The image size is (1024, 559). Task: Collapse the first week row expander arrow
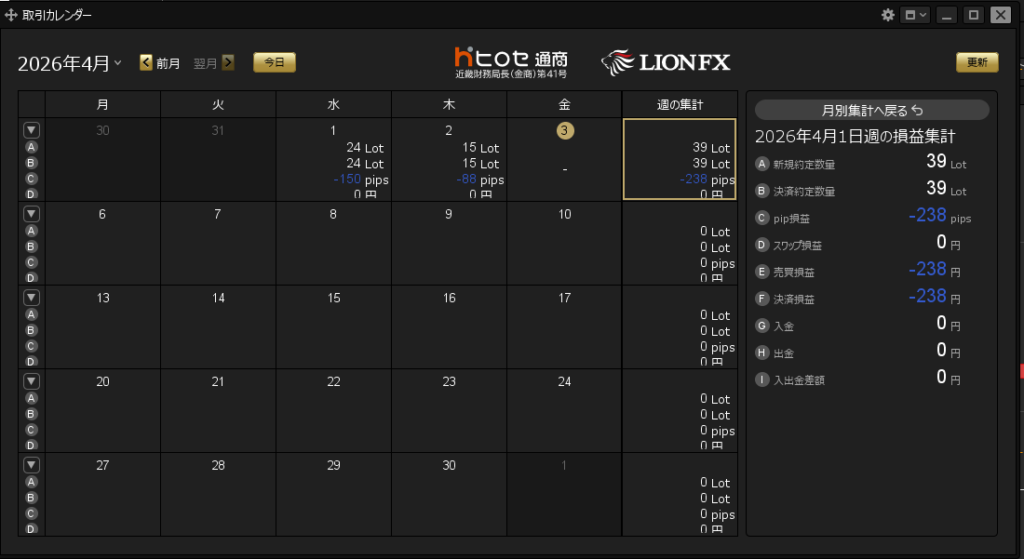[31, 130]
